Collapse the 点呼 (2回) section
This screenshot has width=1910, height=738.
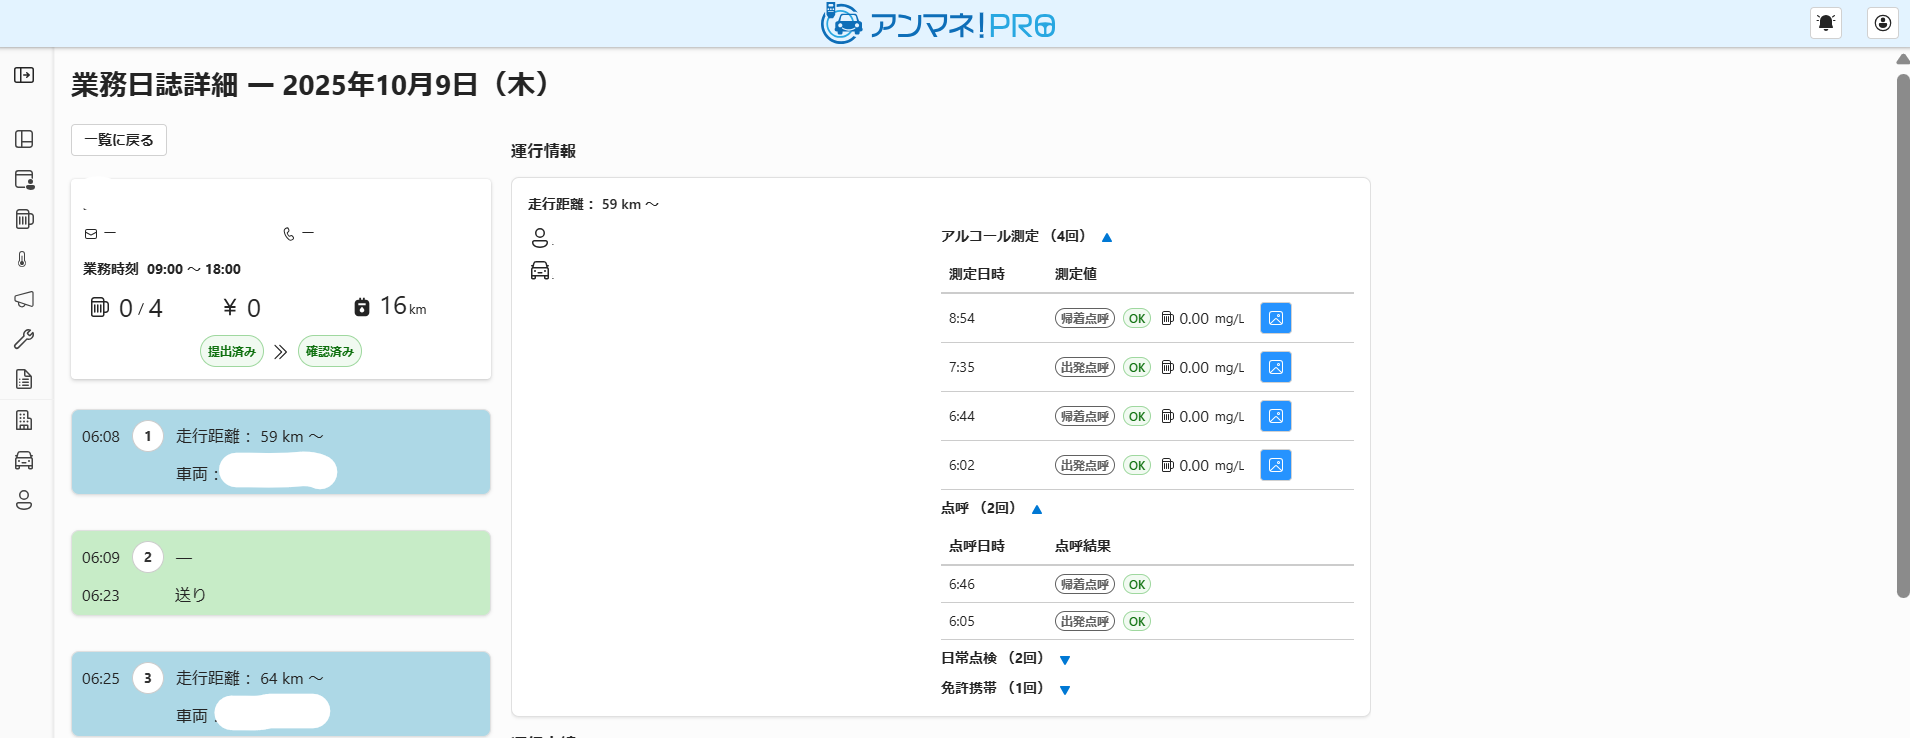coord(1037,509)
